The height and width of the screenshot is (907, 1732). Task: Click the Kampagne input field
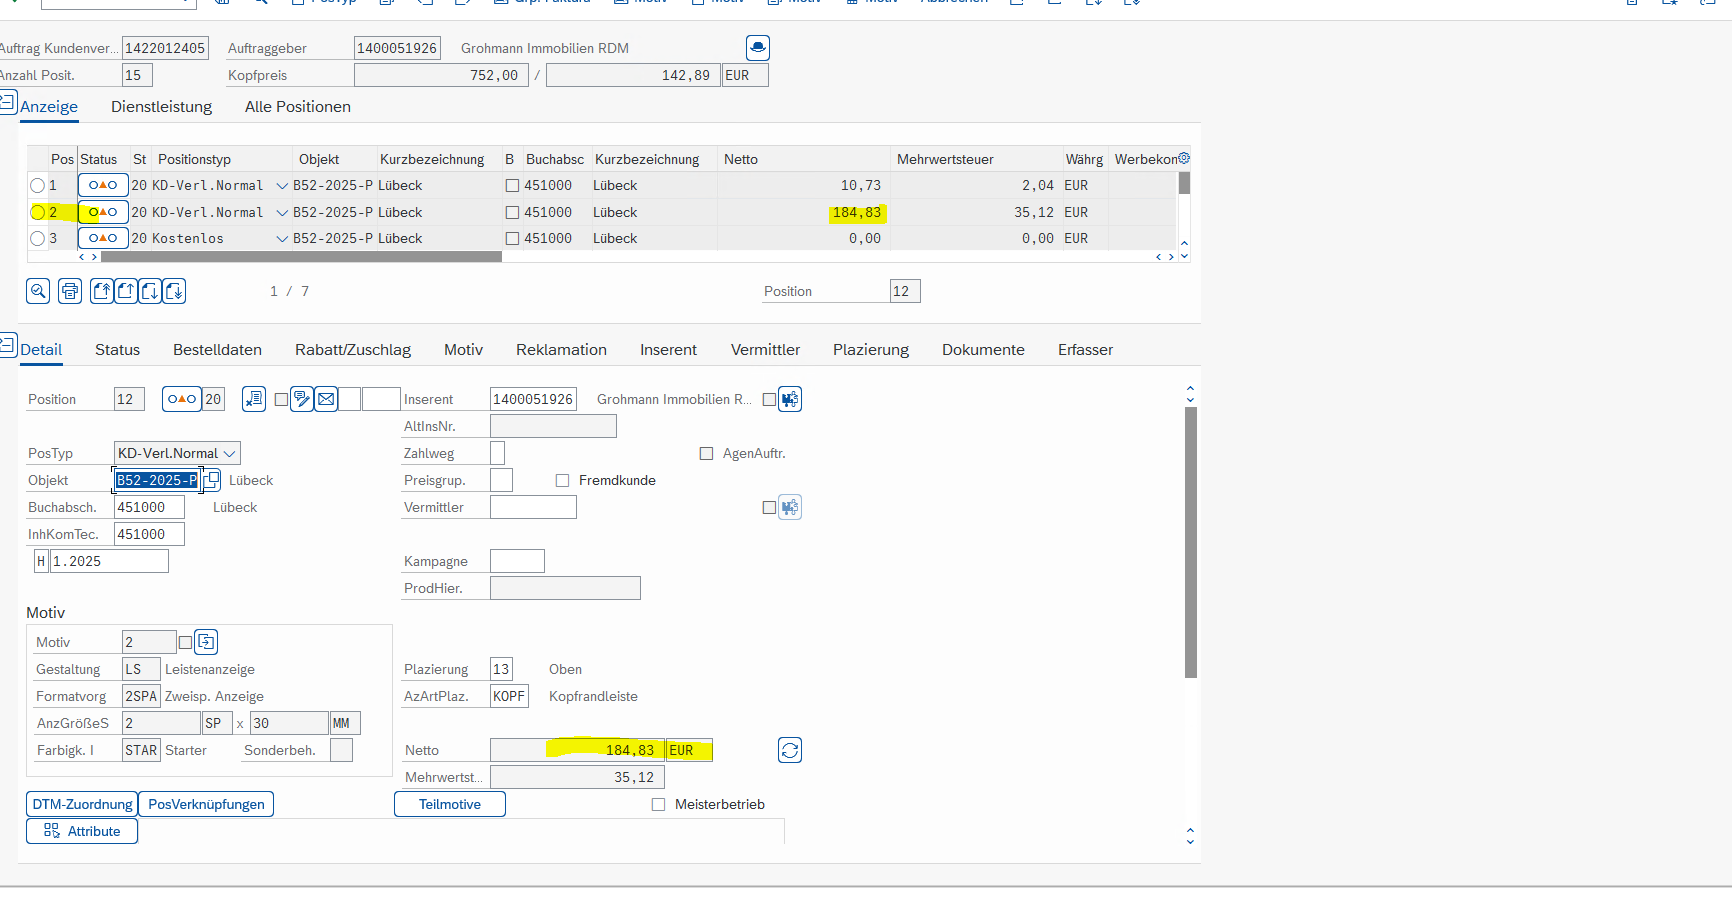point(517,561)
